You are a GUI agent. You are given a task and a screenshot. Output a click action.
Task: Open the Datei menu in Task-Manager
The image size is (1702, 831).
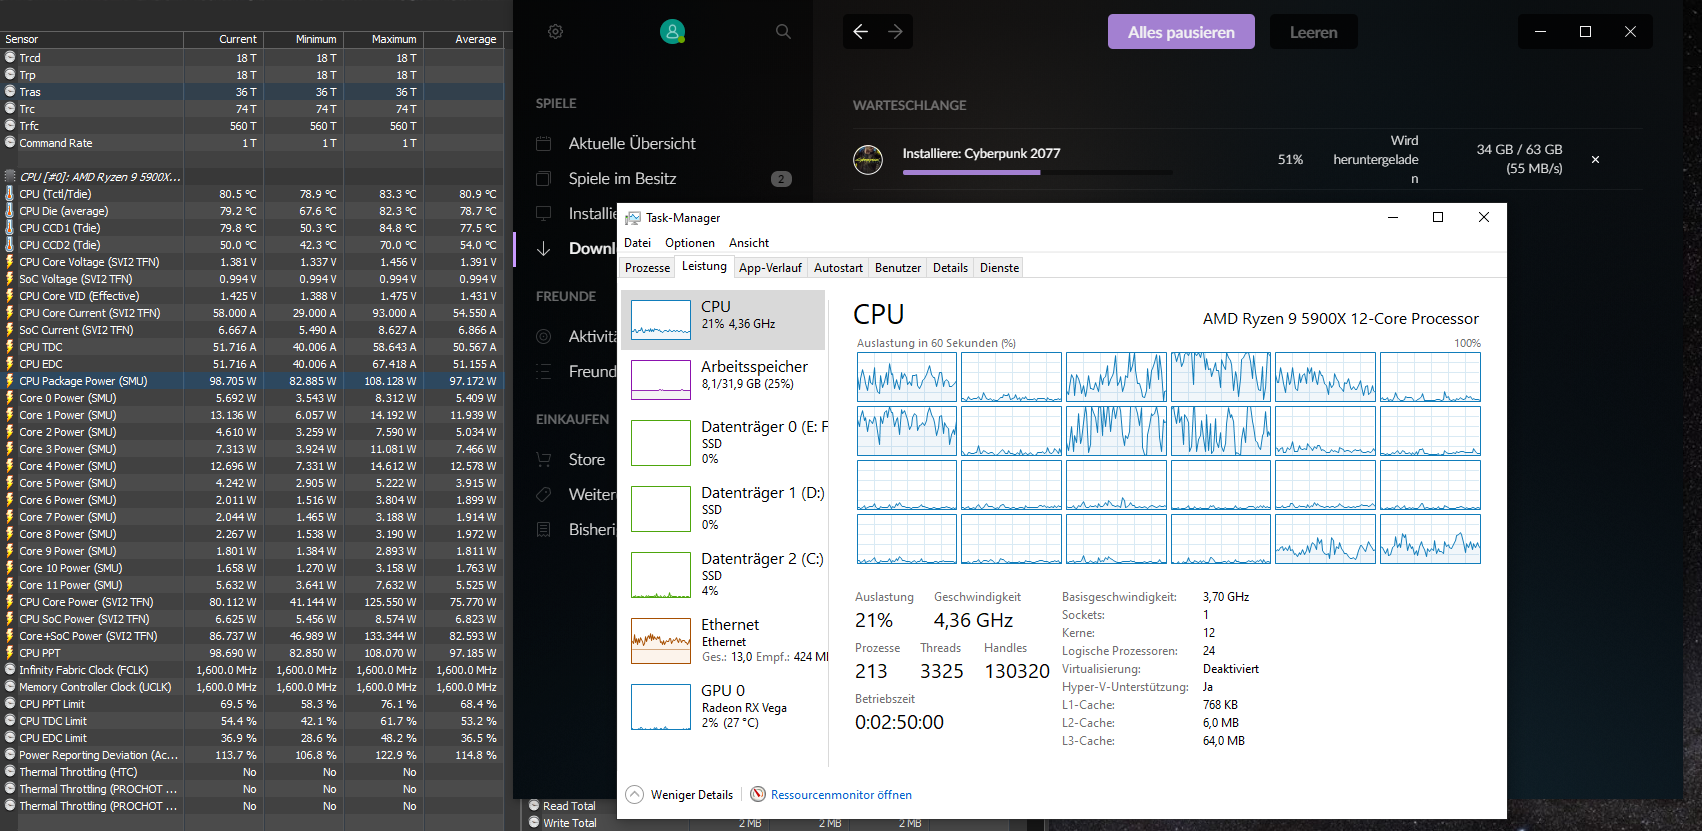[637, 243]
